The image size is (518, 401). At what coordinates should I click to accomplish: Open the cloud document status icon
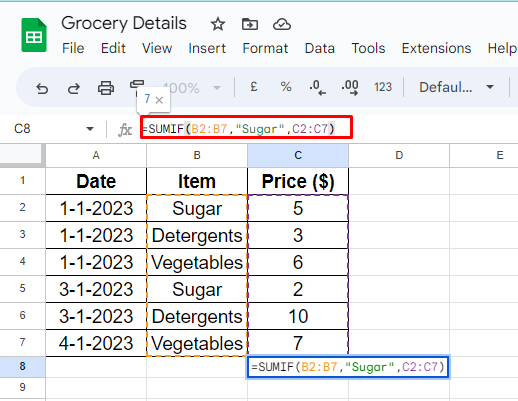[x=282, y=24]
